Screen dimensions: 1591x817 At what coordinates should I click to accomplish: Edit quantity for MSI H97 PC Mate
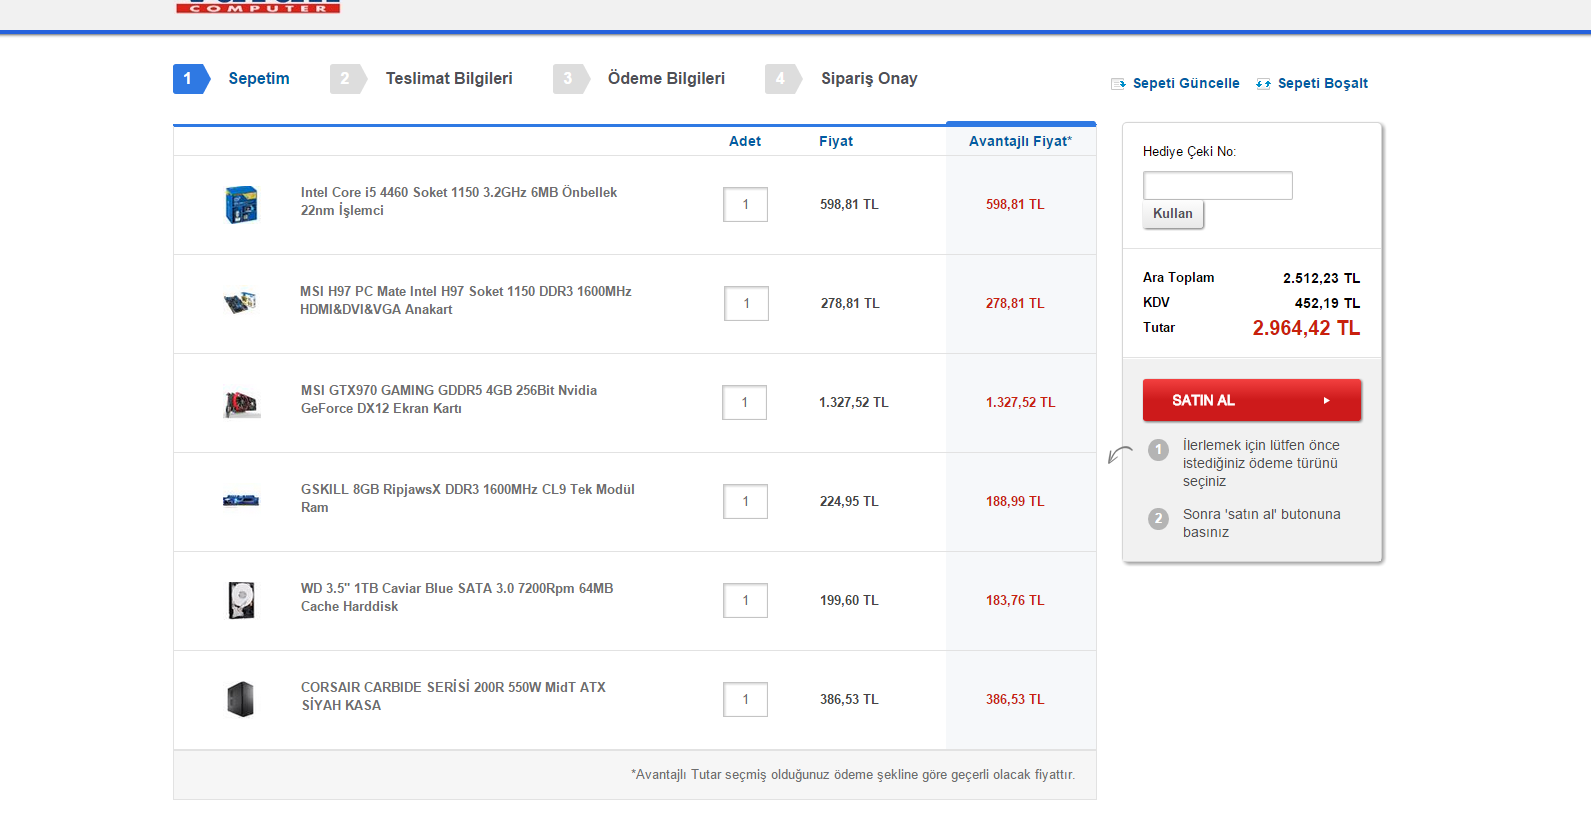746,303
